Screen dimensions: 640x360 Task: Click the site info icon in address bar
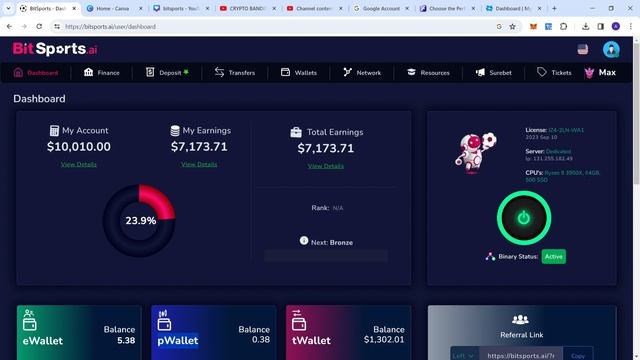click(57, 27)
